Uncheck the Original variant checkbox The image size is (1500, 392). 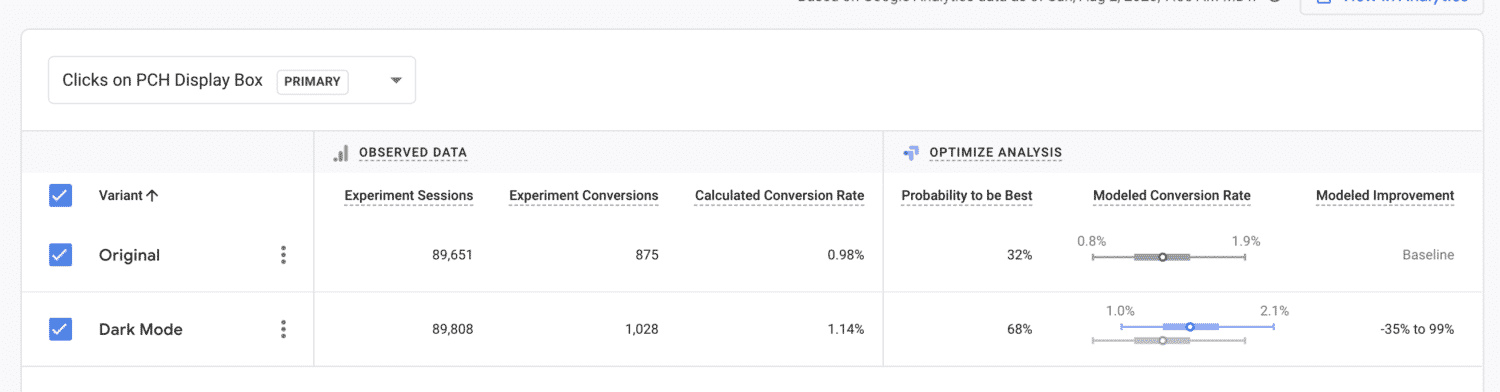[x=60, y=255]
